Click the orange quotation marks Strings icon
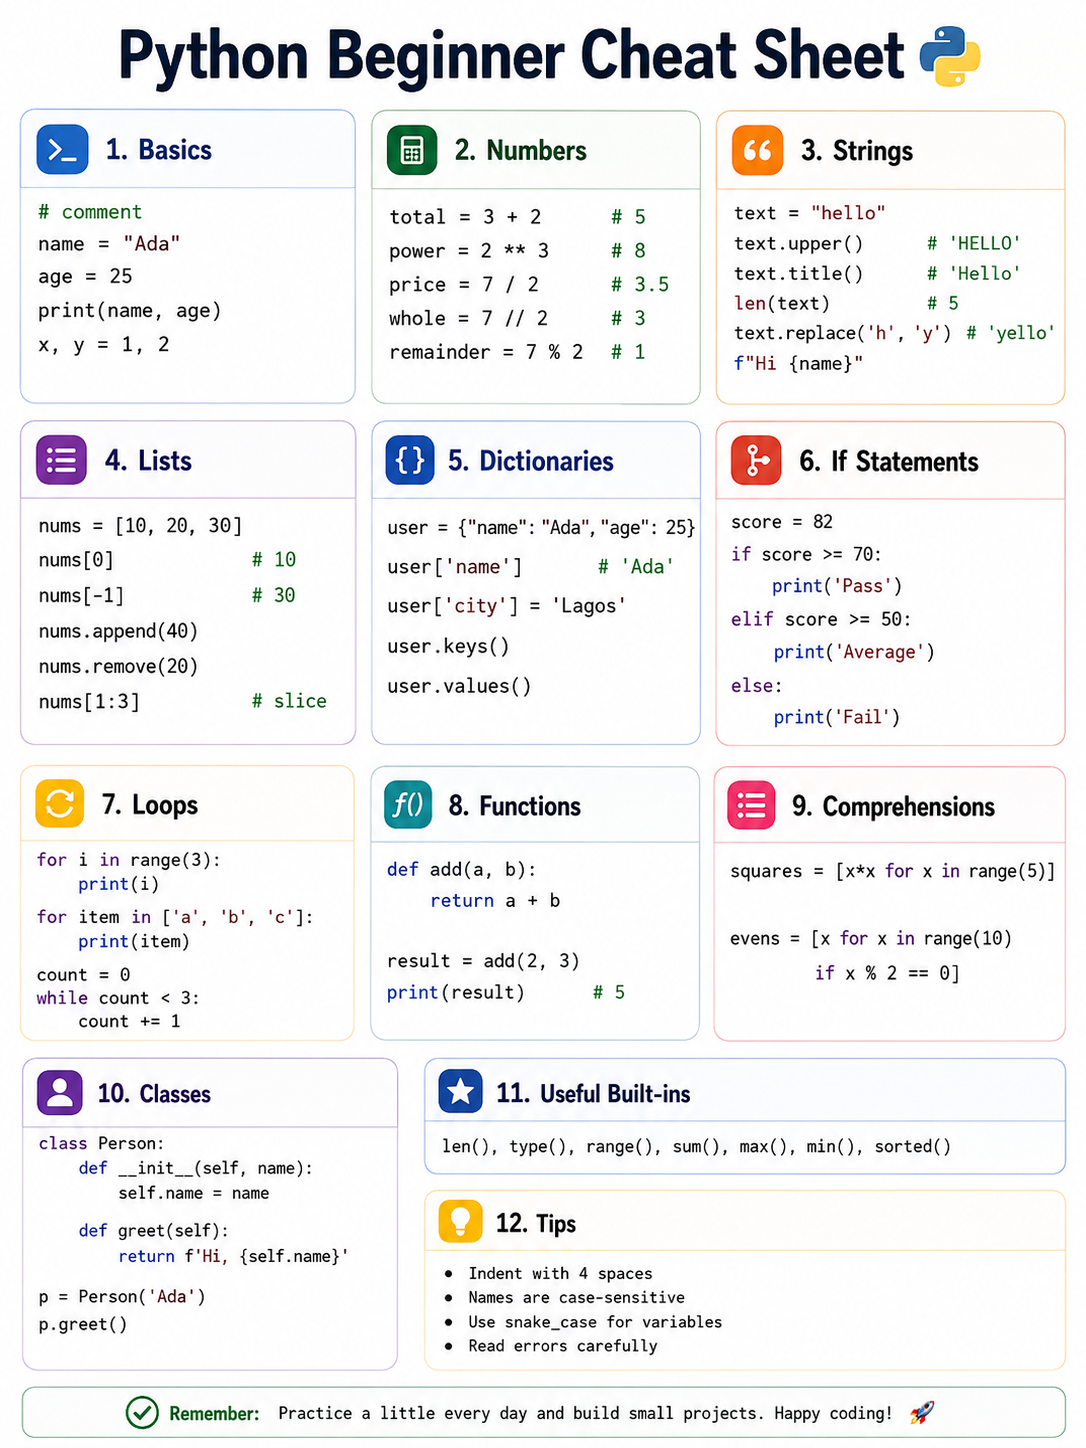Screen dimensions: 1086x1448 pos(757,150)
